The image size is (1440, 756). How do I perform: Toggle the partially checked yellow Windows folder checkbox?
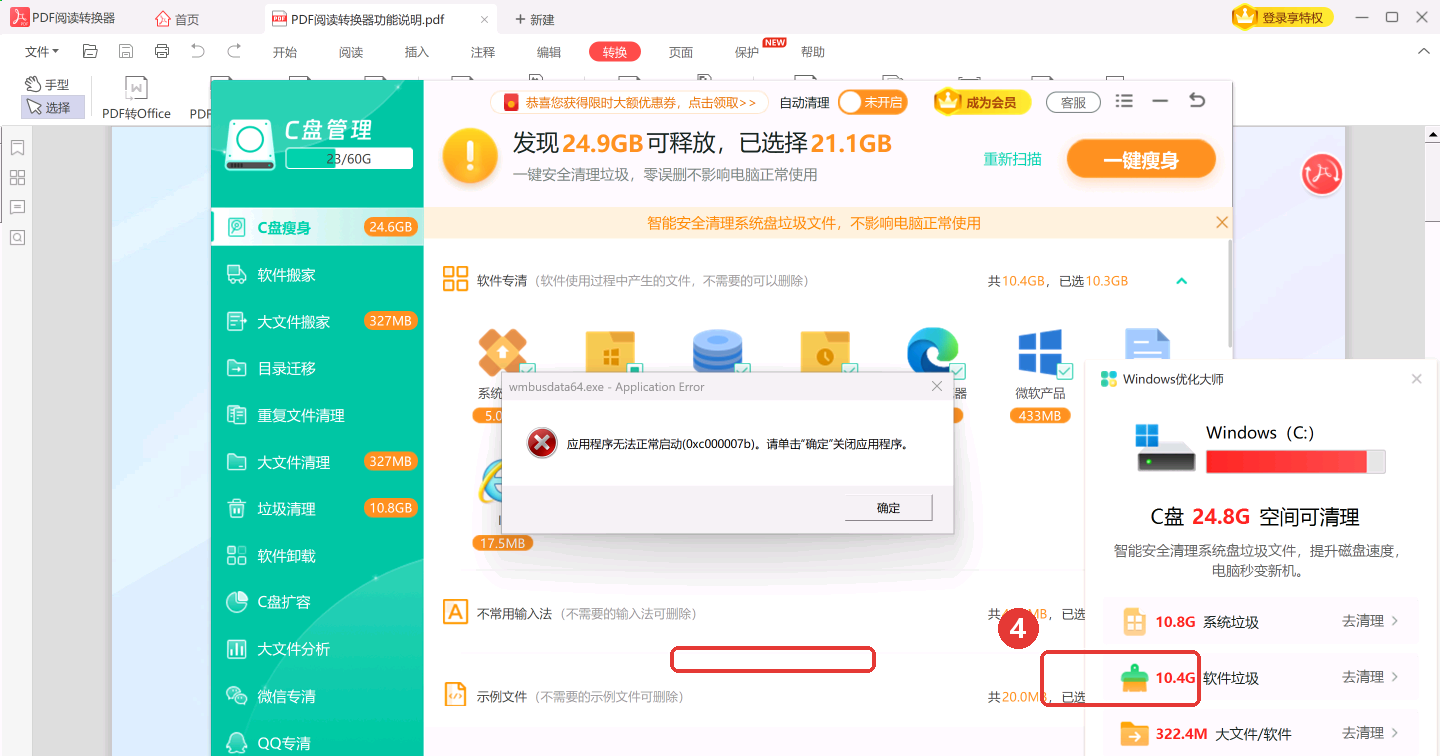[x=634, y=371]
